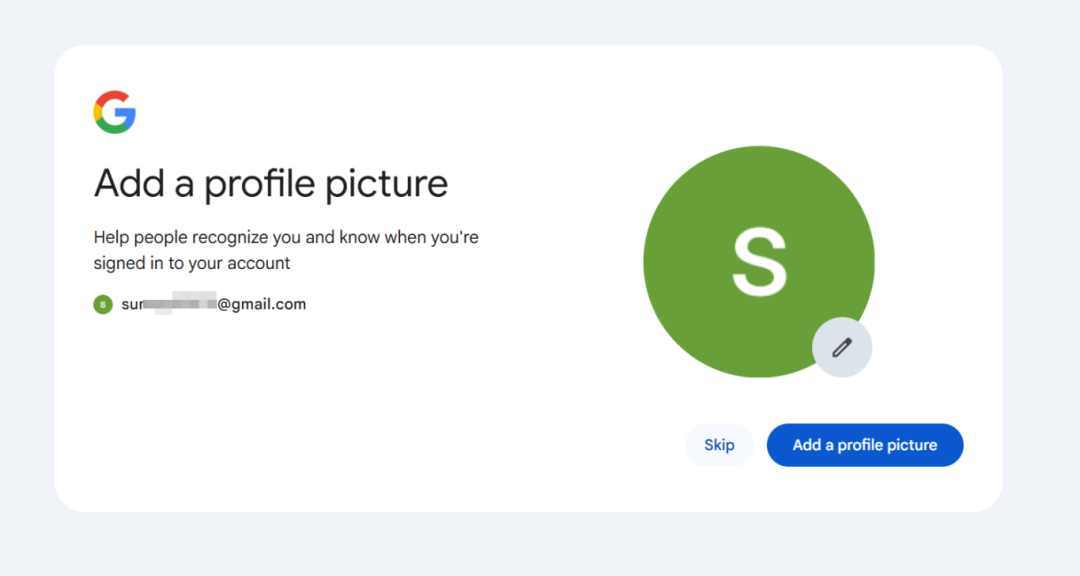
Task: Click the blue segment of Google's G logo
Action: pyautogui.click(x=128, y=118)
